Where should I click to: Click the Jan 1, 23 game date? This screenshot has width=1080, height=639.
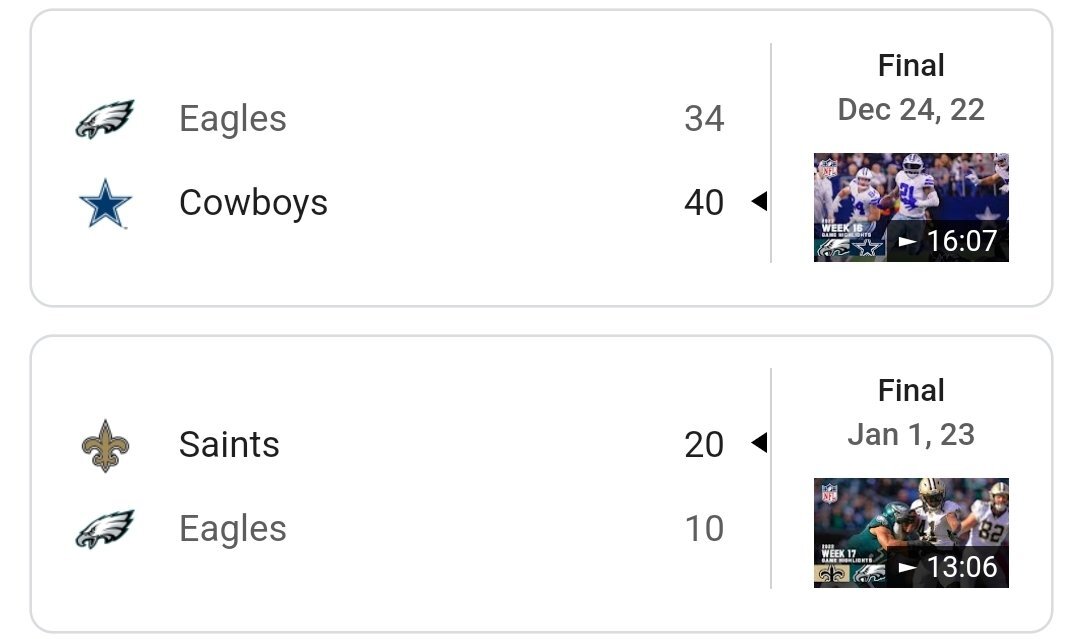(911, 434)
